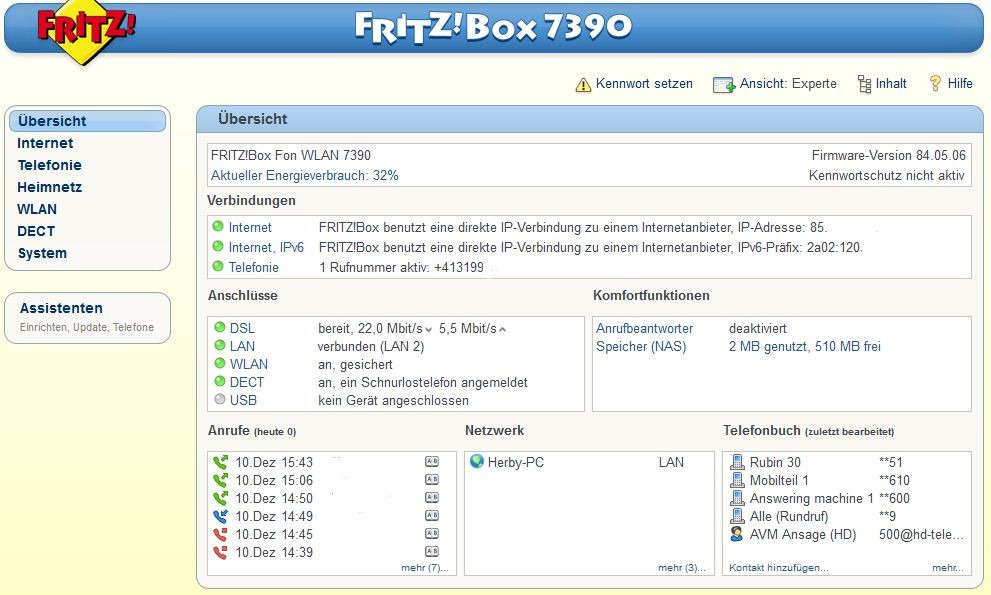Click the Hilfe lightbulb icon
This screenshot has width=991, height=595.
tap(936, 84)
